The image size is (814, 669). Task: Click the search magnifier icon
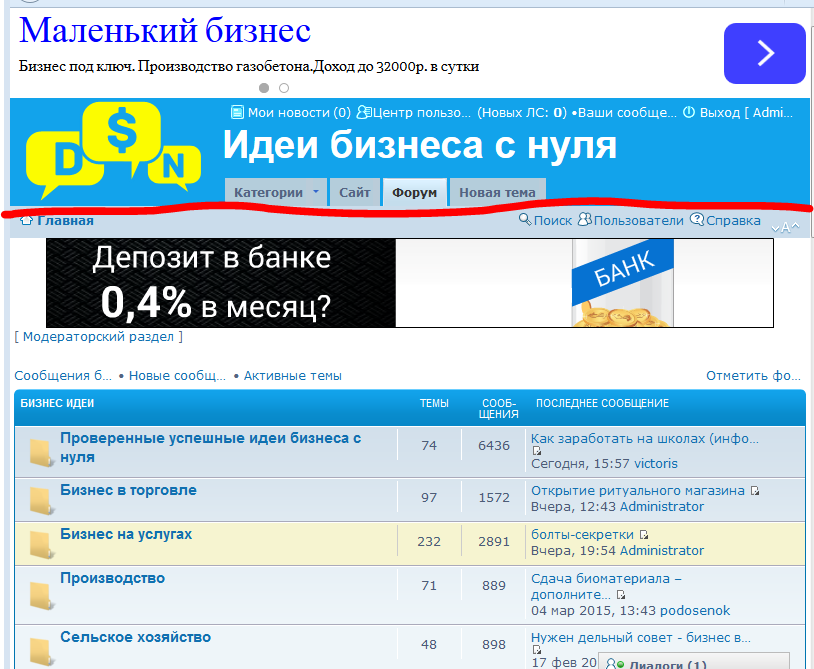(x=525, y=220)
